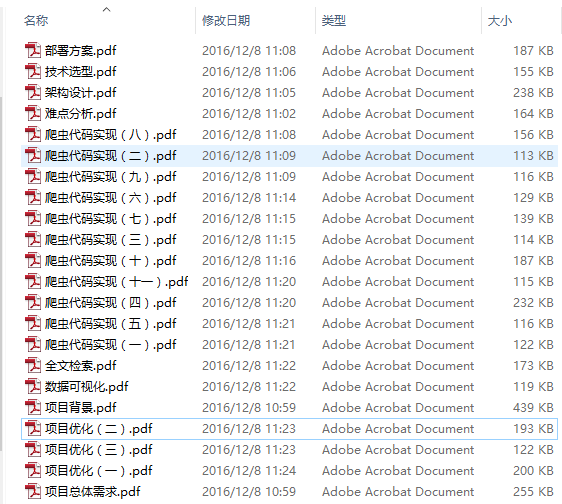Sort by the 大小 column header
The width and height of the screenshot is (562, 504).
(500, 20)
